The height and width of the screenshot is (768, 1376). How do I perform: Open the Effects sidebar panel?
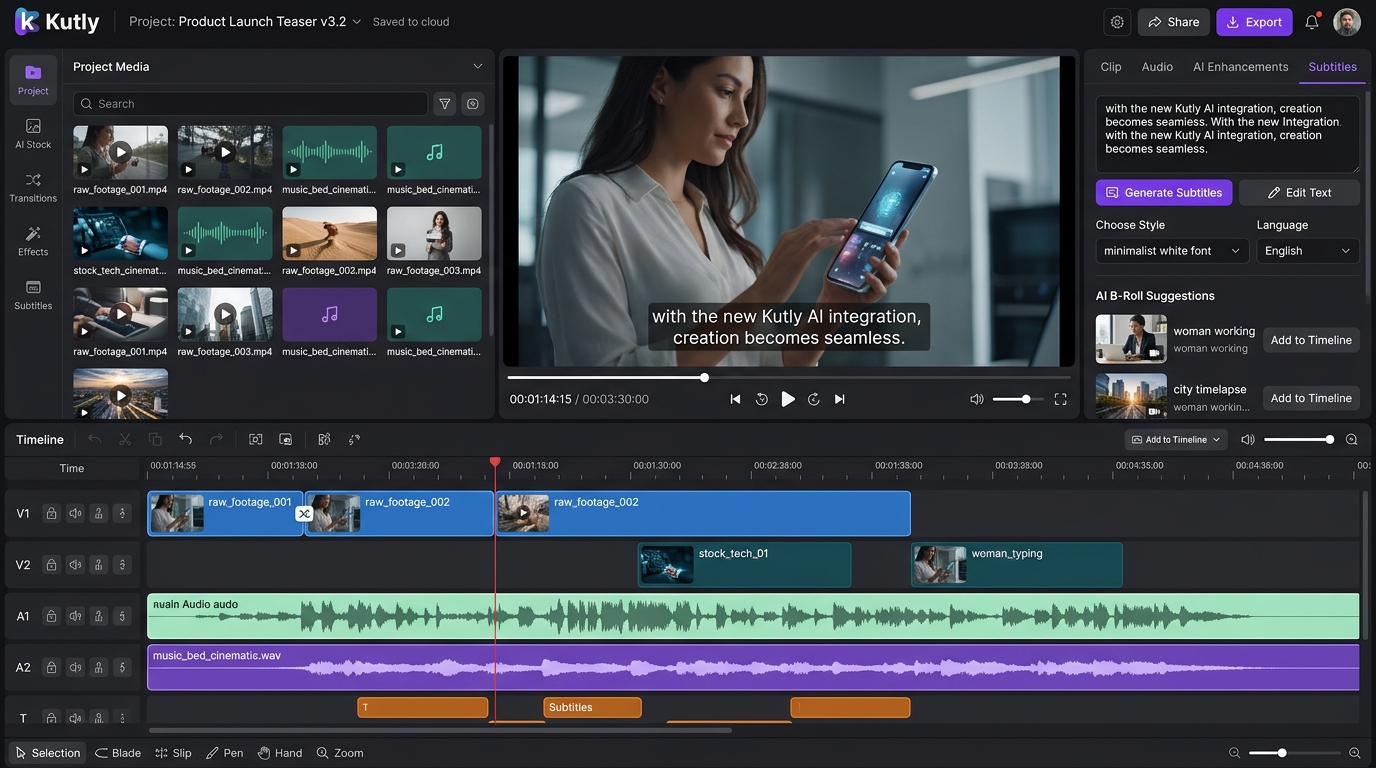33,241
